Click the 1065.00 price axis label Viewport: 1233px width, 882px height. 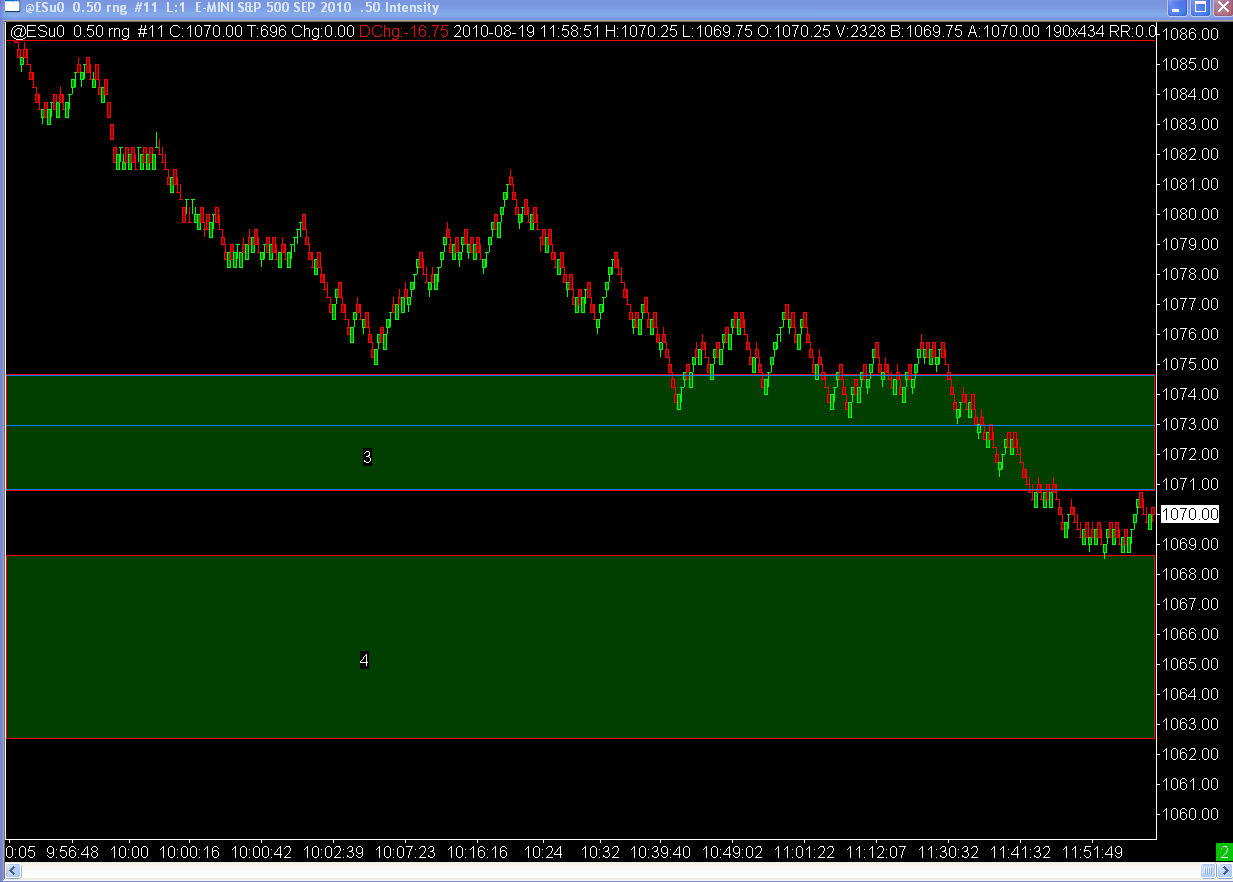coord(1191,664)
